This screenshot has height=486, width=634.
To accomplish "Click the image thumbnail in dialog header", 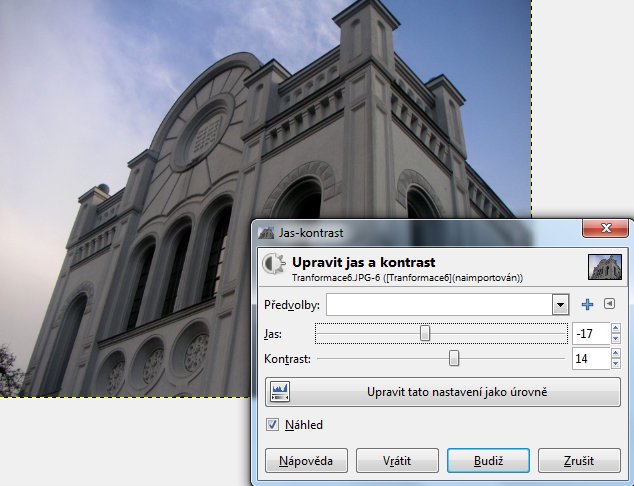I will pyautogui.click(x=605, y=267).
